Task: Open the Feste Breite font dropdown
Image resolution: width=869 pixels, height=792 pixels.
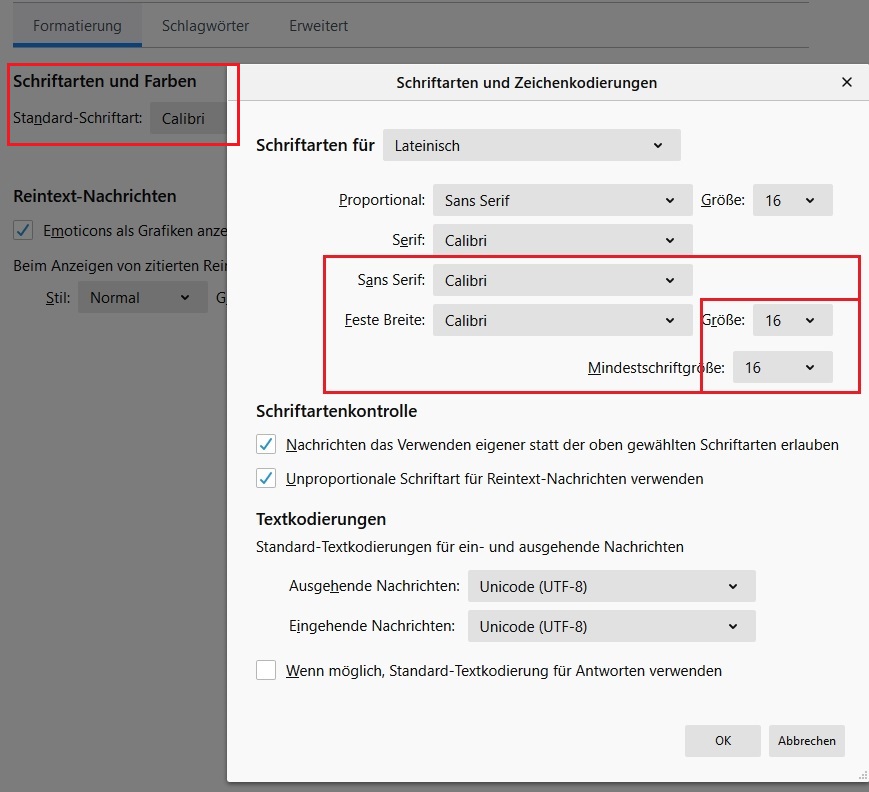Action: pos(561,320)
